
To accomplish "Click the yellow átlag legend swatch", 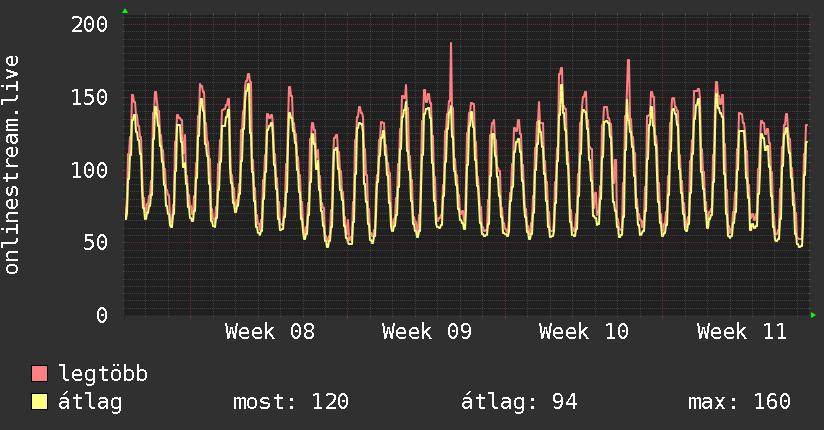I will tap(40, 402).
